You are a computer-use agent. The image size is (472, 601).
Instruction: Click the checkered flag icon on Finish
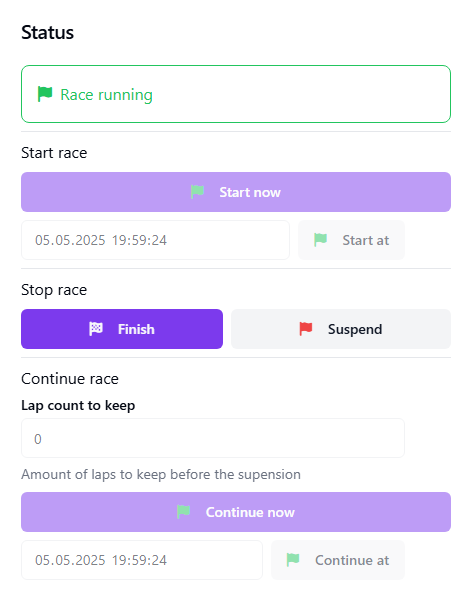[96, 329]
